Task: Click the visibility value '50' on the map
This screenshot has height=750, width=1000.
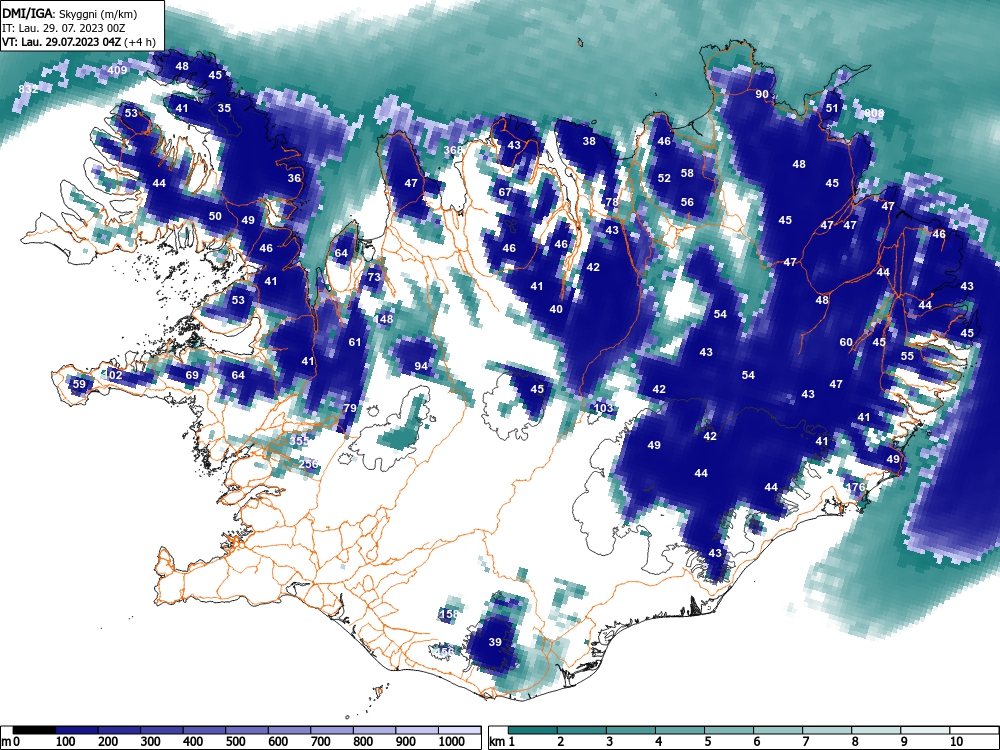Action: tap(215, 216)
